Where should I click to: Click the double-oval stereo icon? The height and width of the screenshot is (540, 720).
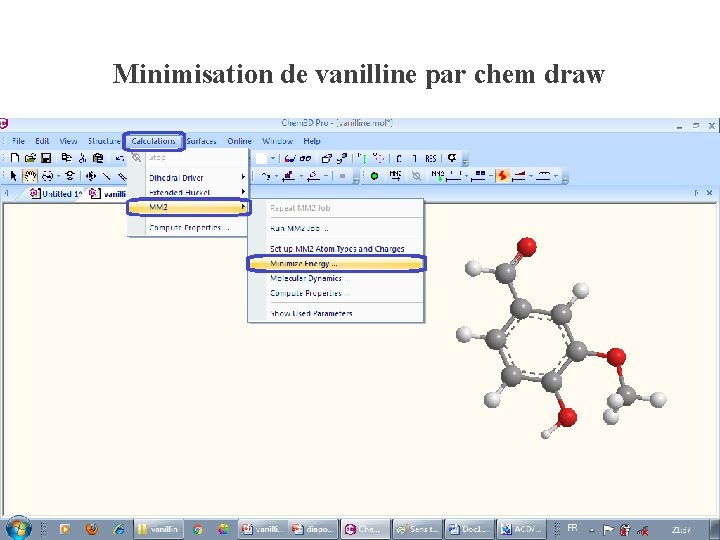(305, 158)
